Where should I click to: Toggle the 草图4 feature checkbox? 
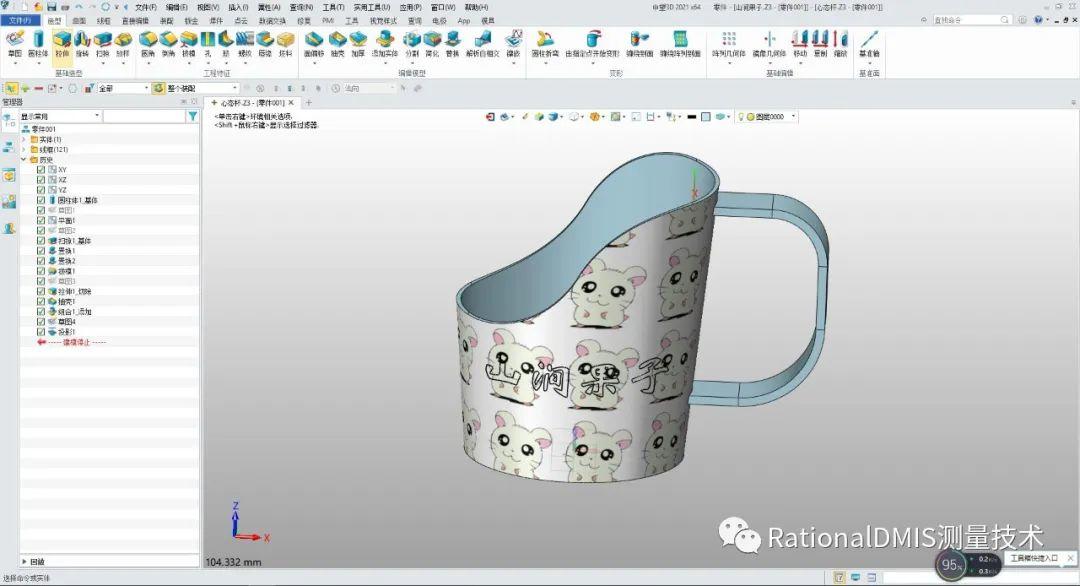(41, 322)
